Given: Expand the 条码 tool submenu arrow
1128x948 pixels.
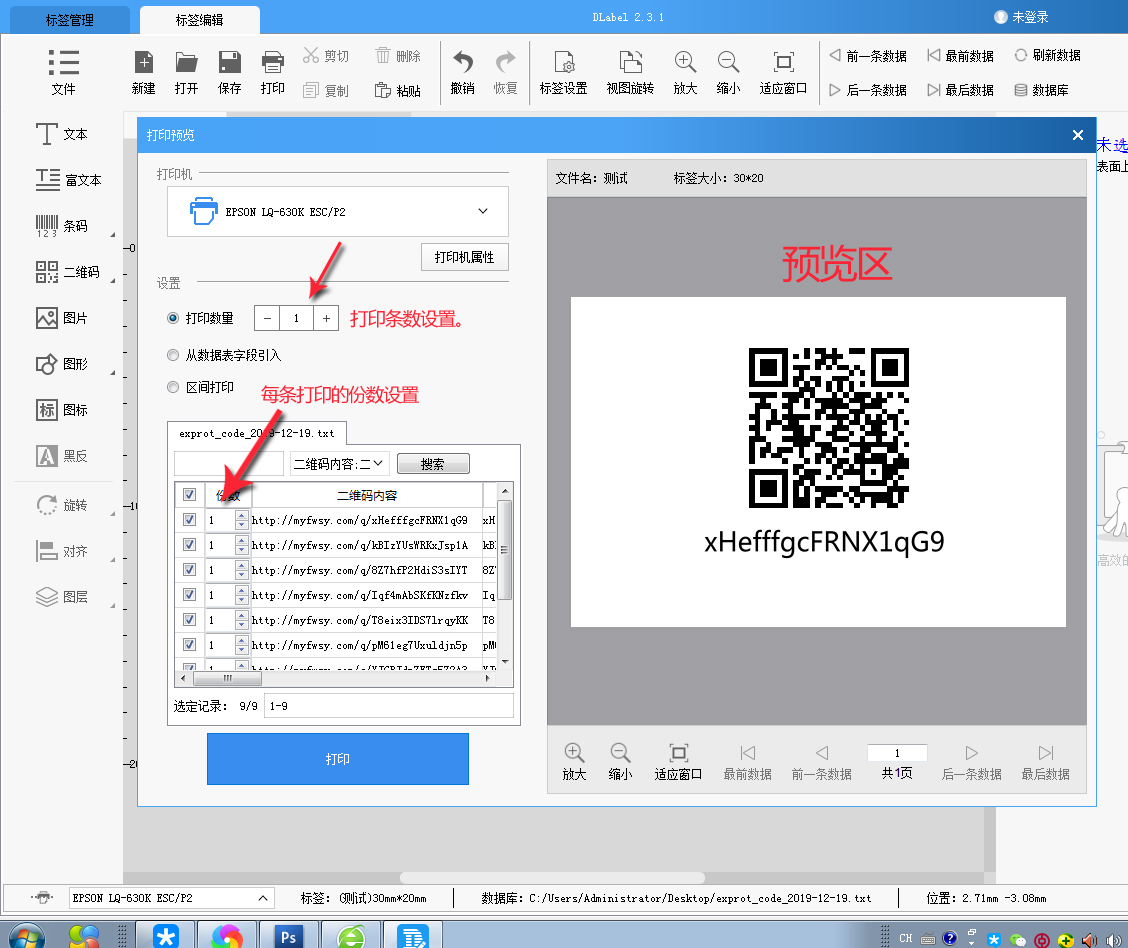Looking at the screenshot, I should pos(112,234).
